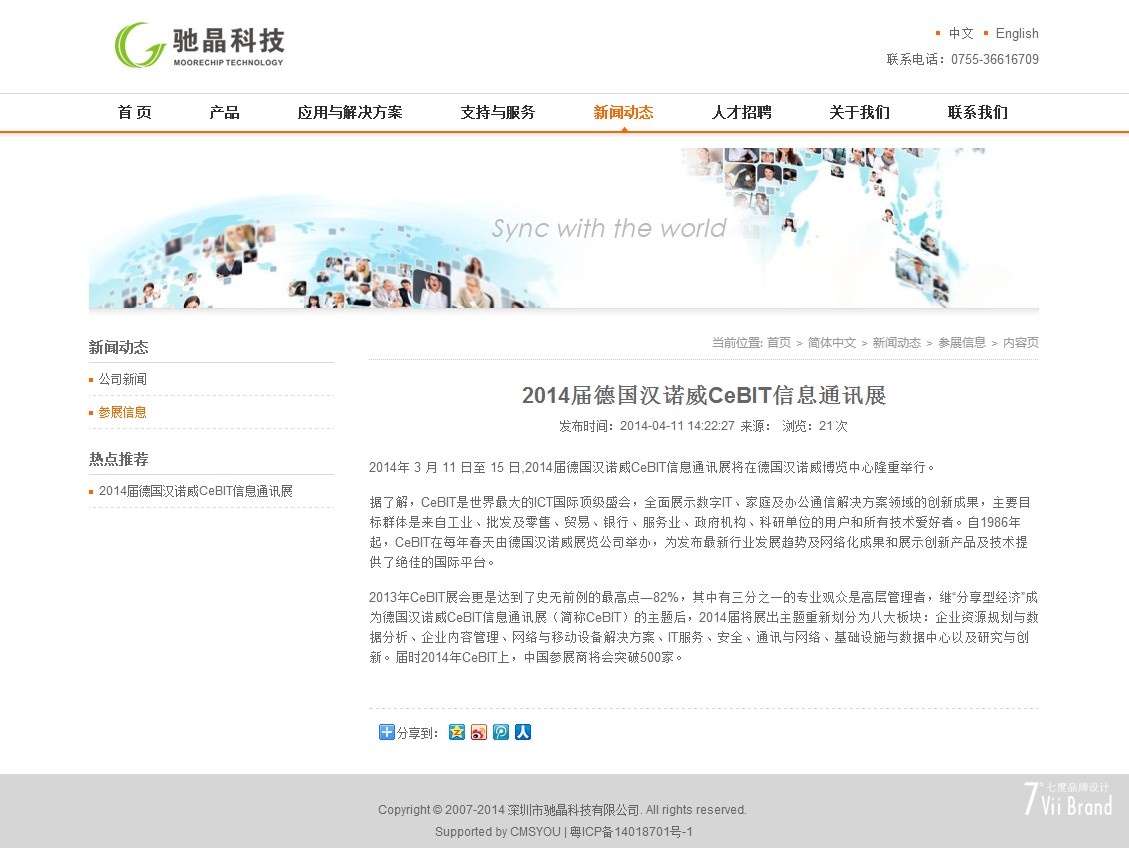Click 参展信息 in the breadcrumb trail

pyautogui.click(x=961, y=342)
